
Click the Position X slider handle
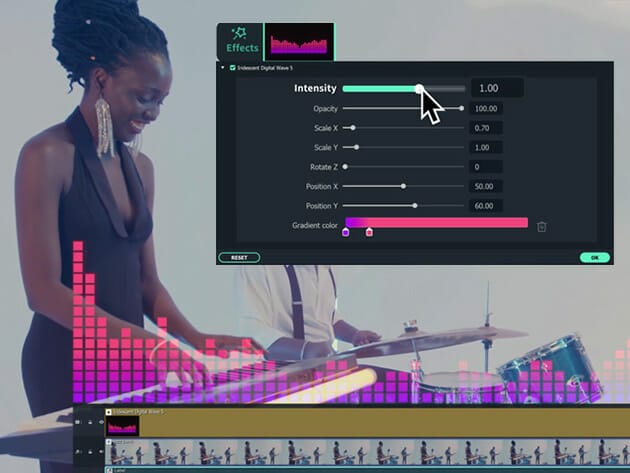point(403,186)
